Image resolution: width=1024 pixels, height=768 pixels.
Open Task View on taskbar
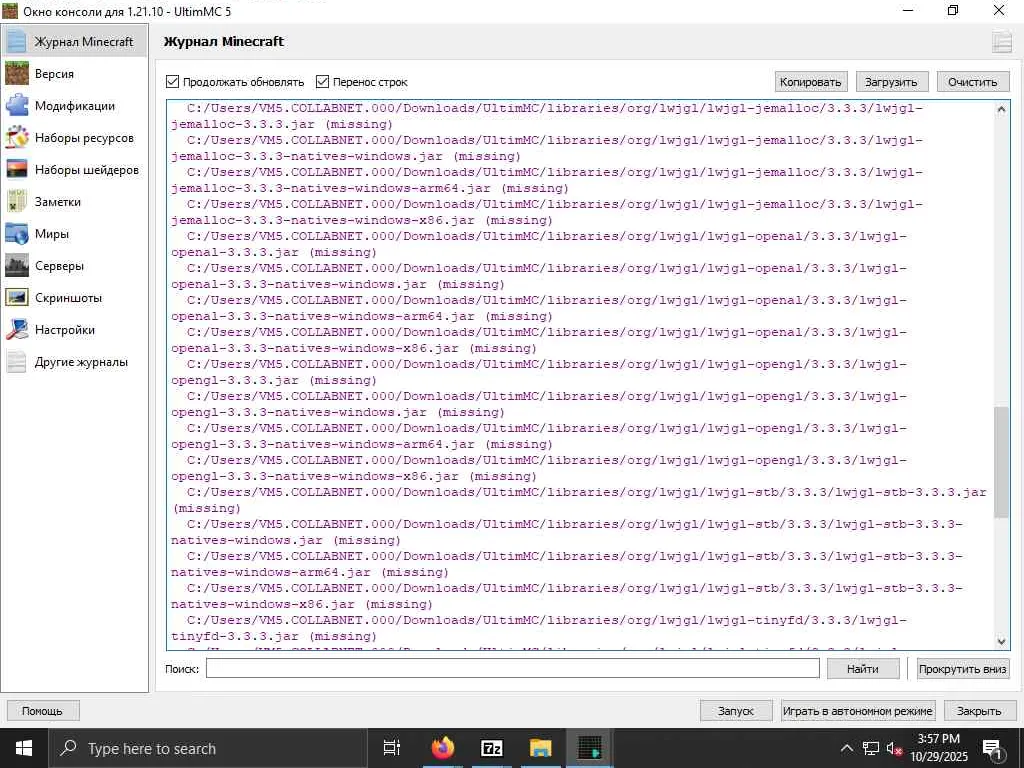392,748
